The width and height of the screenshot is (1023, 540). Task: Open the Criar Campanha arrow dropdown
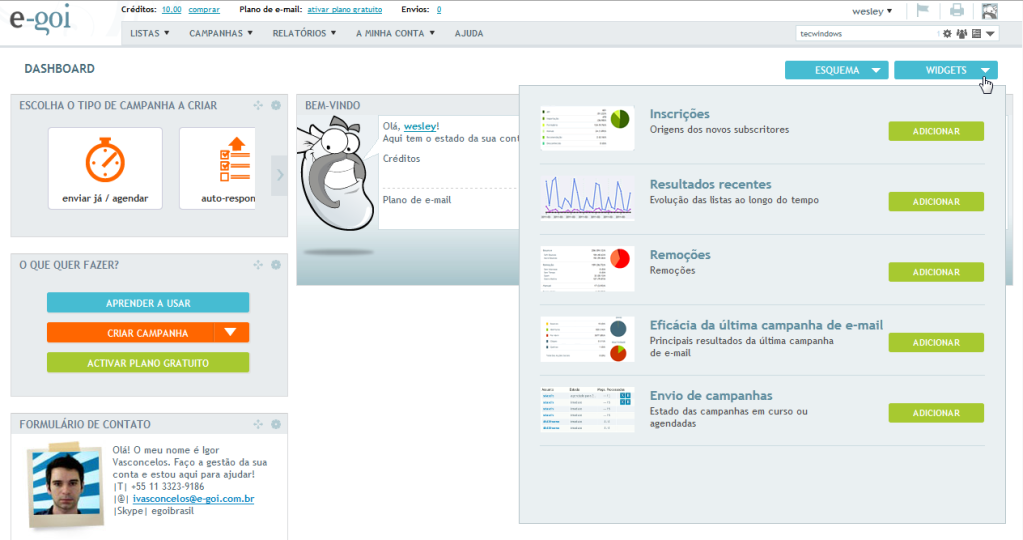pos(231,332)
